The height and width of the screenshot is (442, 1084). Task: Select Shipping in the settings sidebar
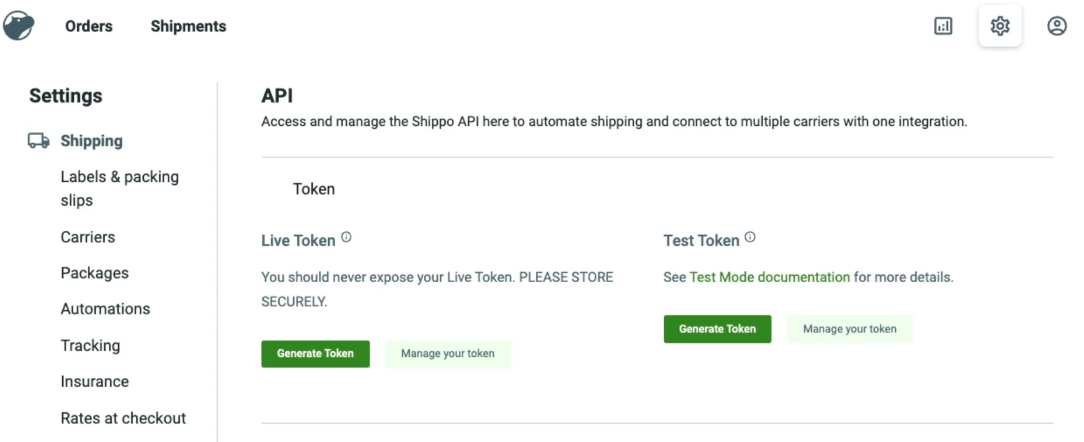(x=91, y=141)
